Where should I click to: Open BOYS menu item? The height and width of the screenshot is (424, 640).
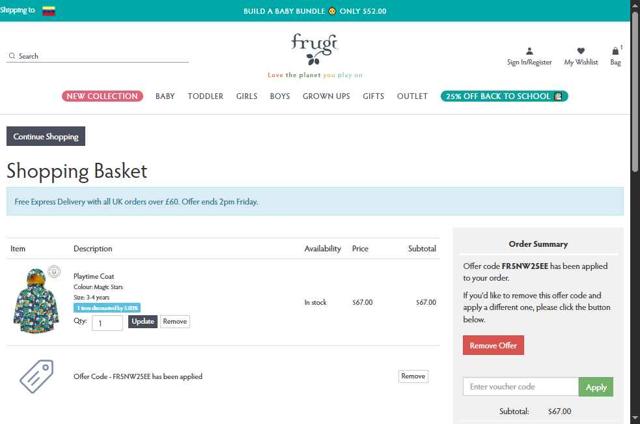click(x=280, y=96)
